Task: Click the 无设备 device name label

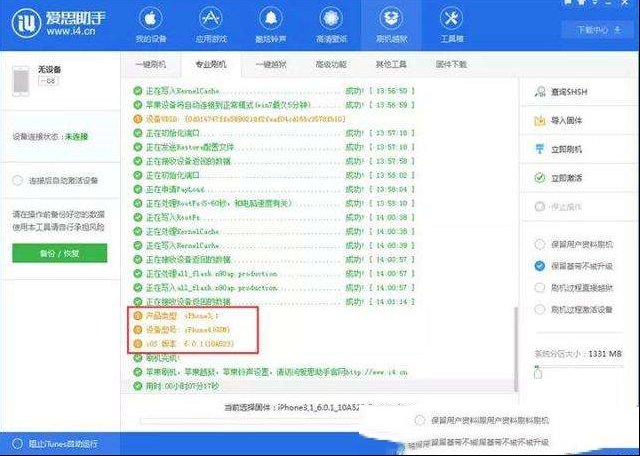Action: (x=49, y=69)
